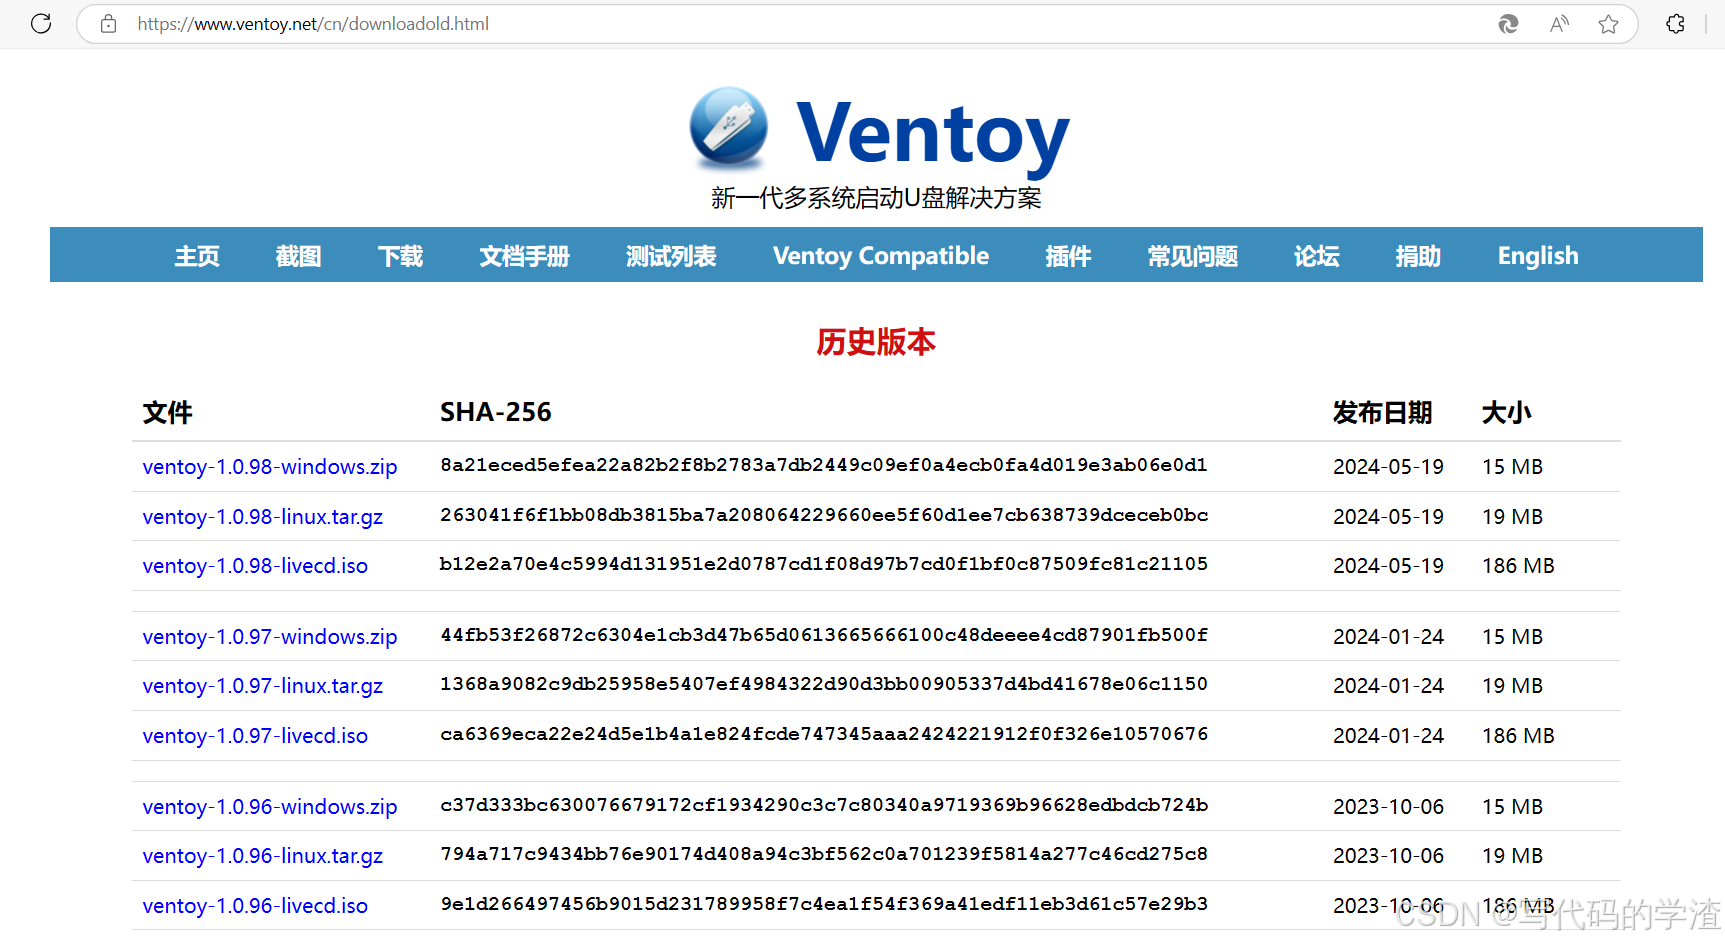Screen dimensions: 1725x944
Task: Download ventoy-1.0.96-livecd.iso
Action: [255, 906]
